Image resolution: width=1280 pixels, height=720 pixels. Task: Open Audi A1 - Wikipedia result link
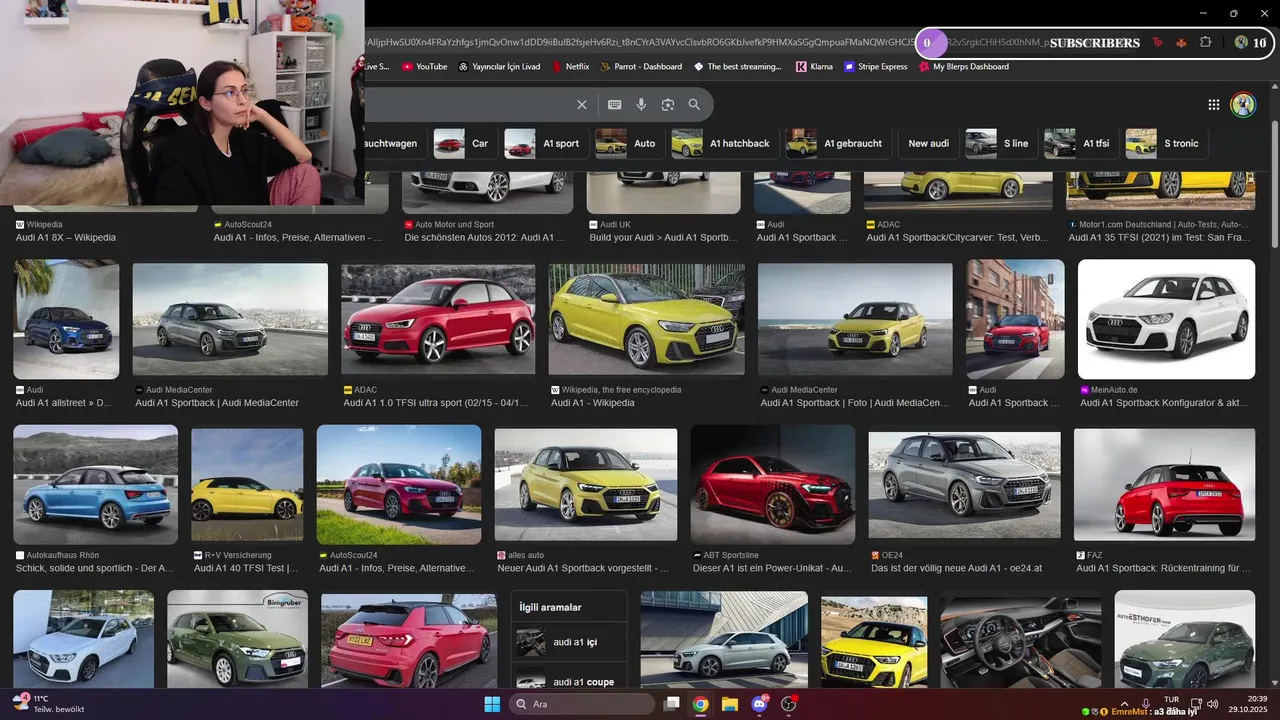(593, 403)
